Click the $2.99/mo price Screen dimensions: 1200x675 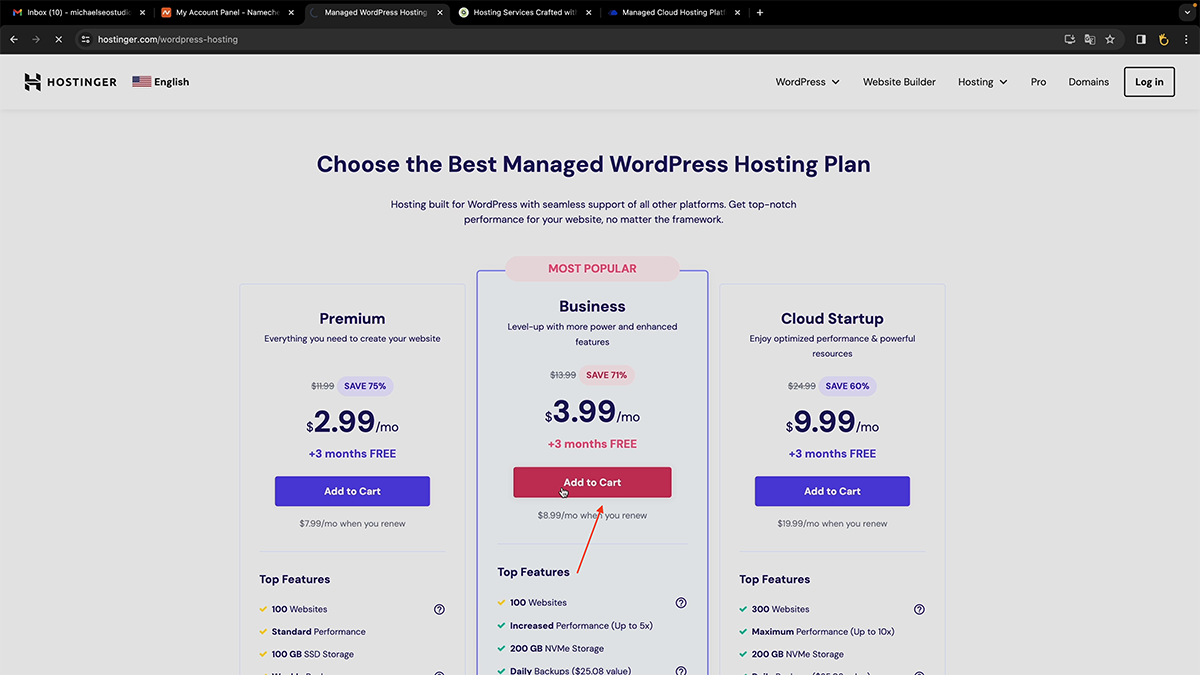pos(352,423)
